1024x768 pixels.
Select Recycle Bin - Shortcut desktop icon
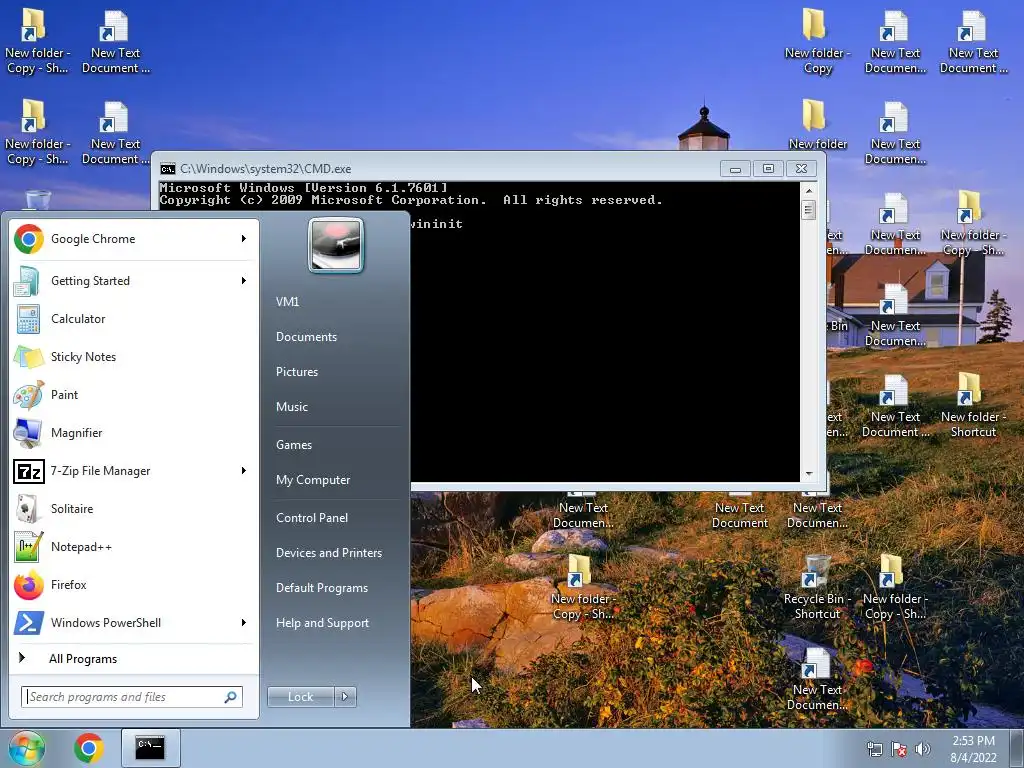point(817,586)
